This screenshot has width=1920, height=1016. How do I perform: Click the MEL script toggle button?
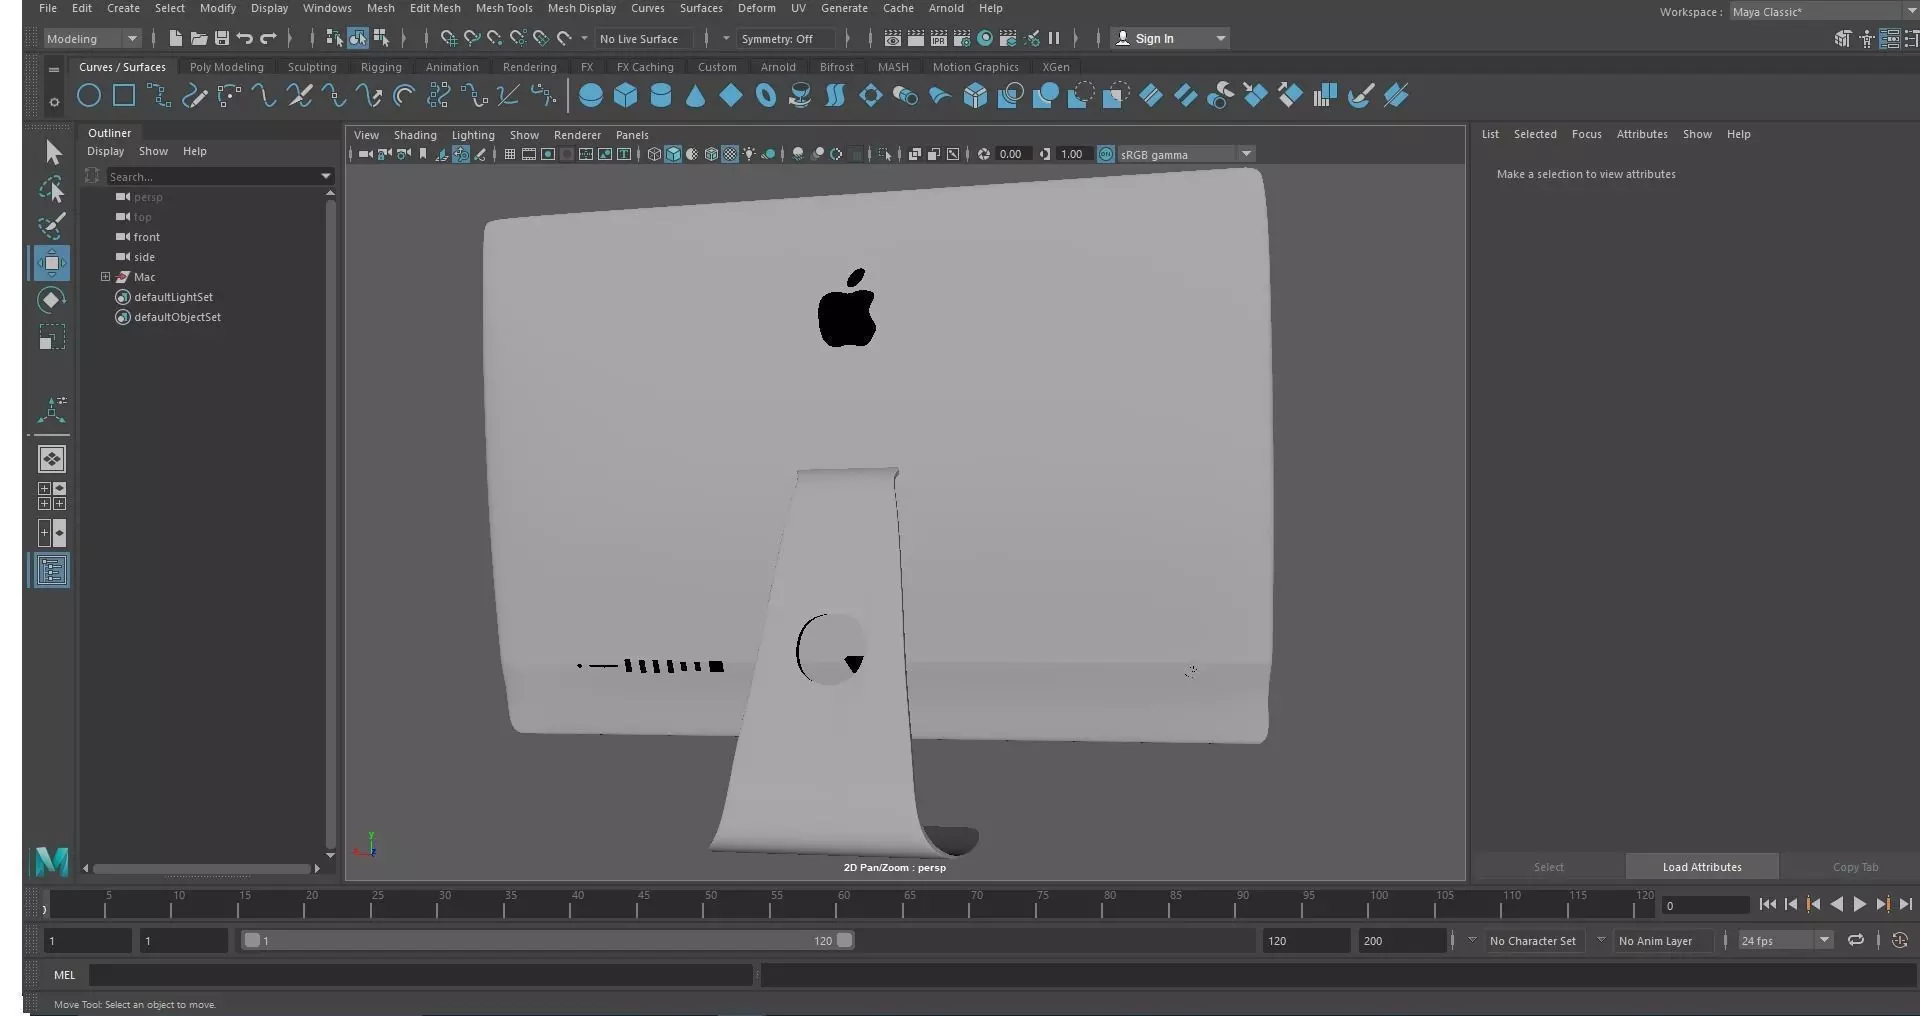point(65,975)
